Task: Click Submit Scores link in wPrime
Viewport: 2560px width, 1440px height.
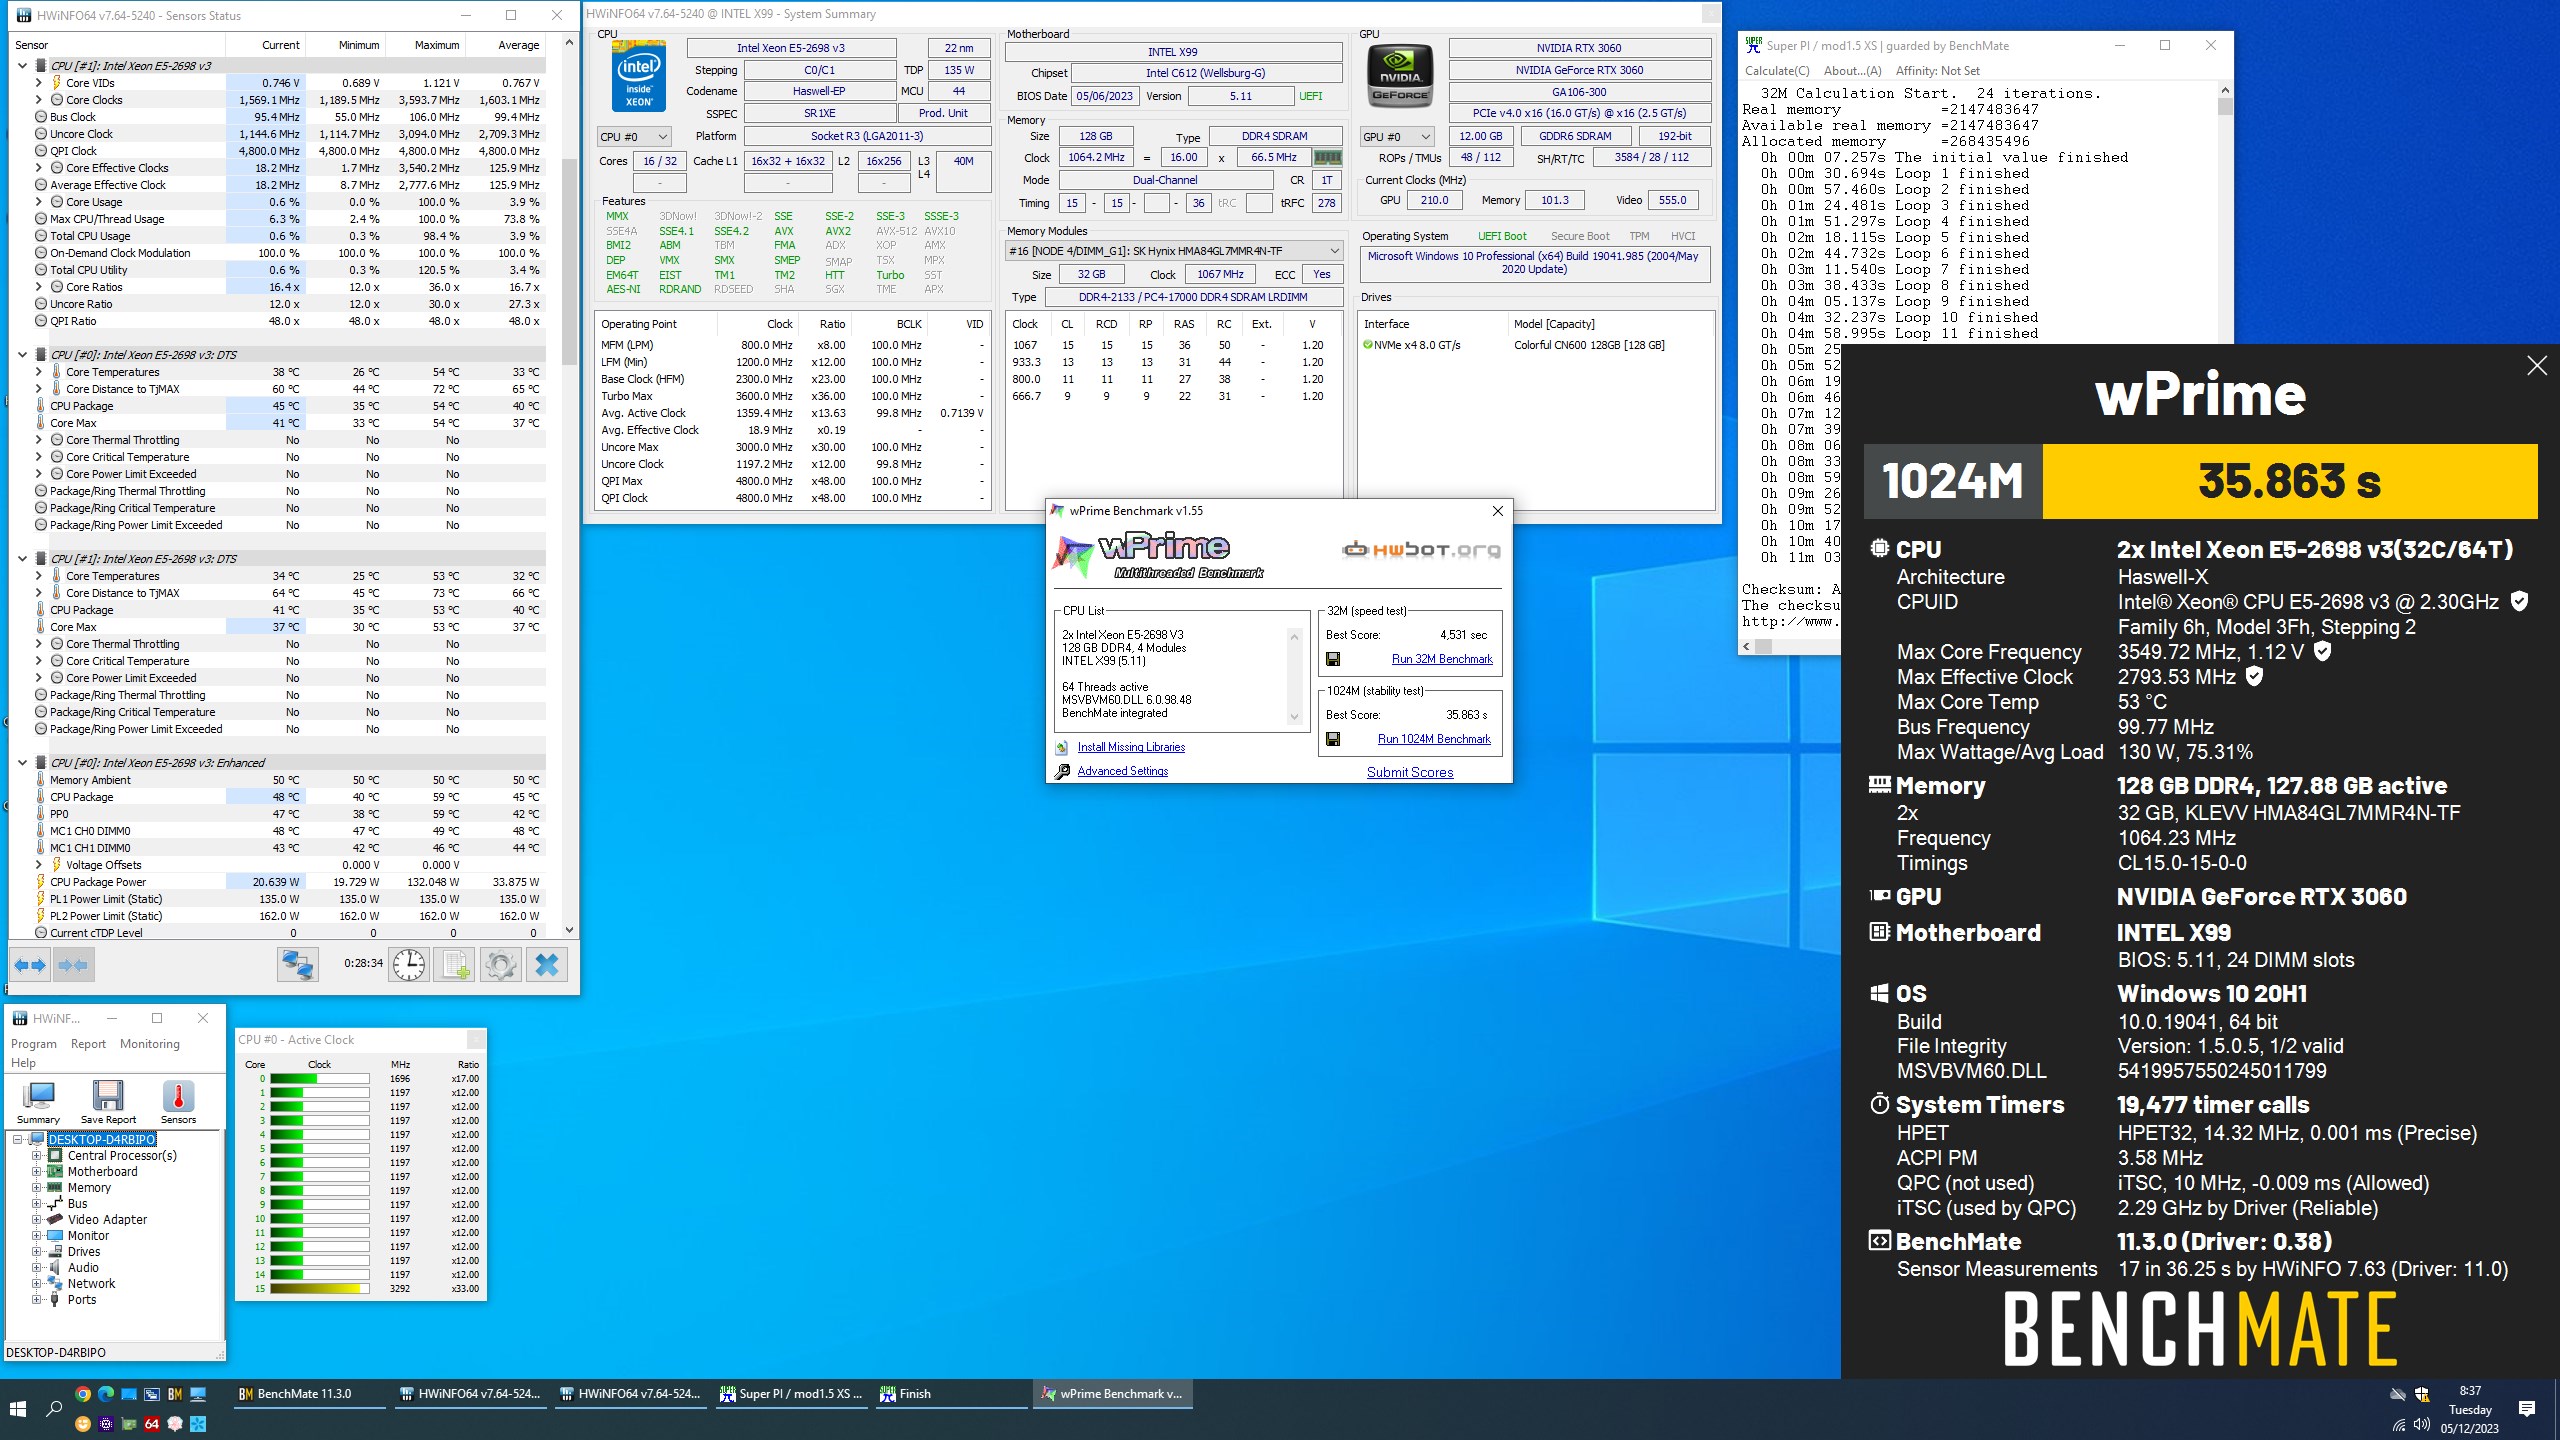Action: coord(1410,773)
